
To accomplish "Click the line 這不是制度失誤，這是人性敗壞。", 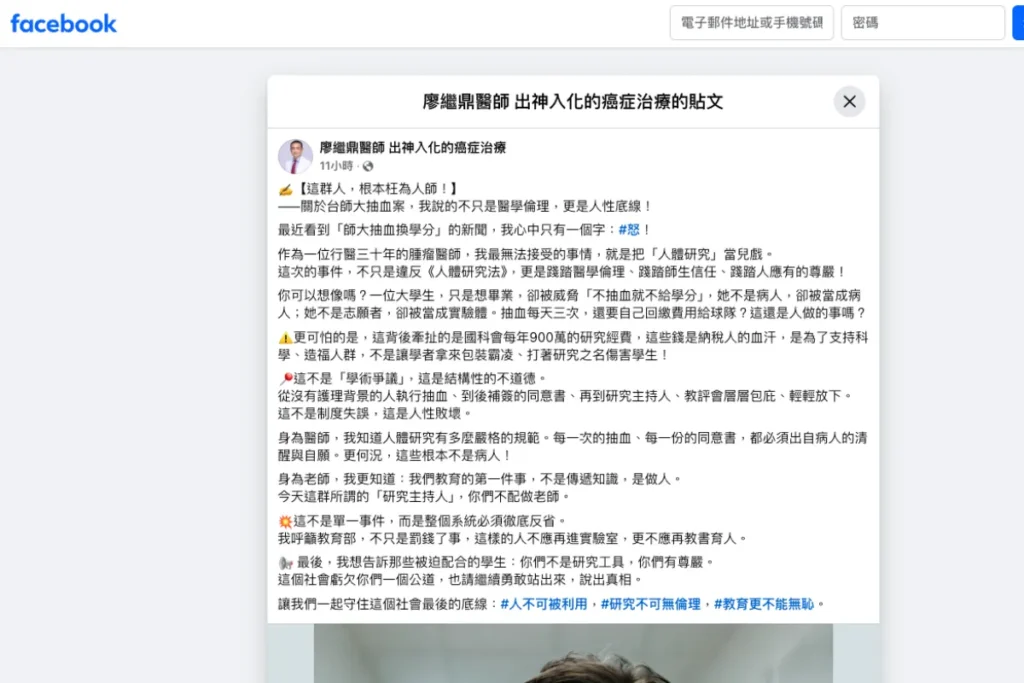I will tap(375, 413).
